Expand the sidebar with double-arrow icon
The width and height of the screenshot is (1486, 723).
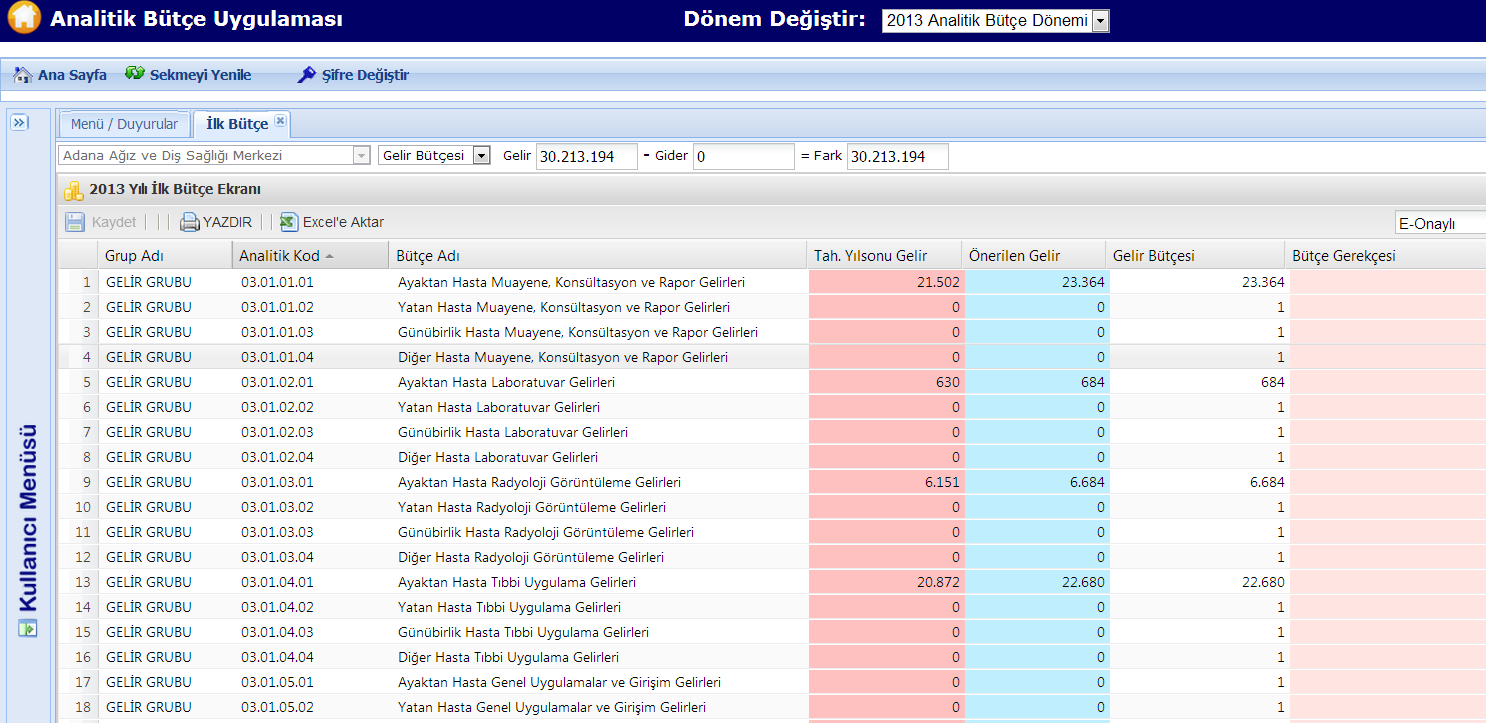click(19, 122)
